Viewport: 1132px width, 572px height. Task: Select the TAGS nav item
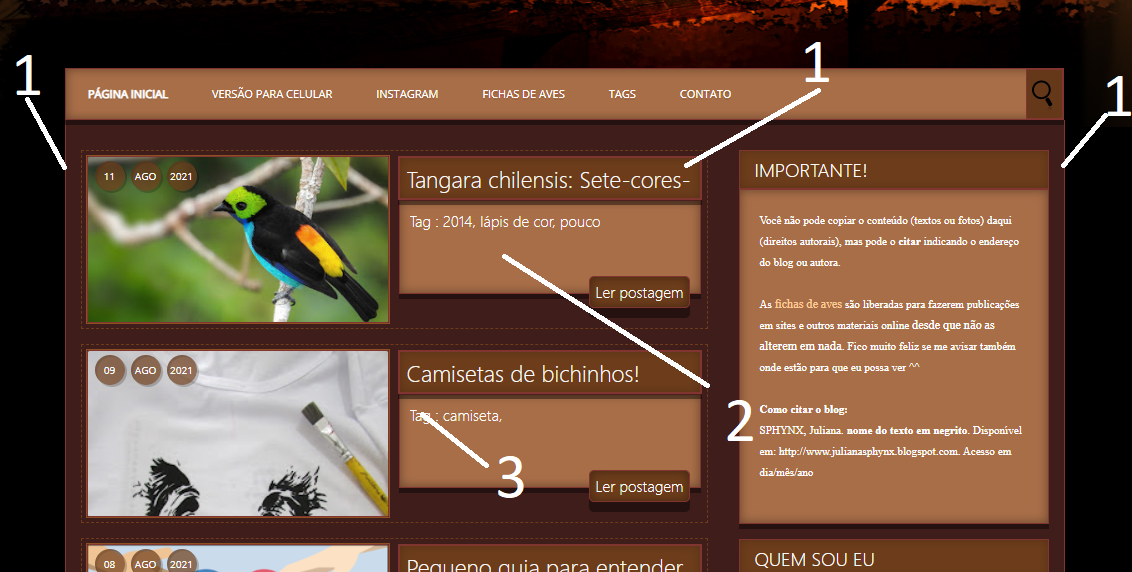pos(622,94)
